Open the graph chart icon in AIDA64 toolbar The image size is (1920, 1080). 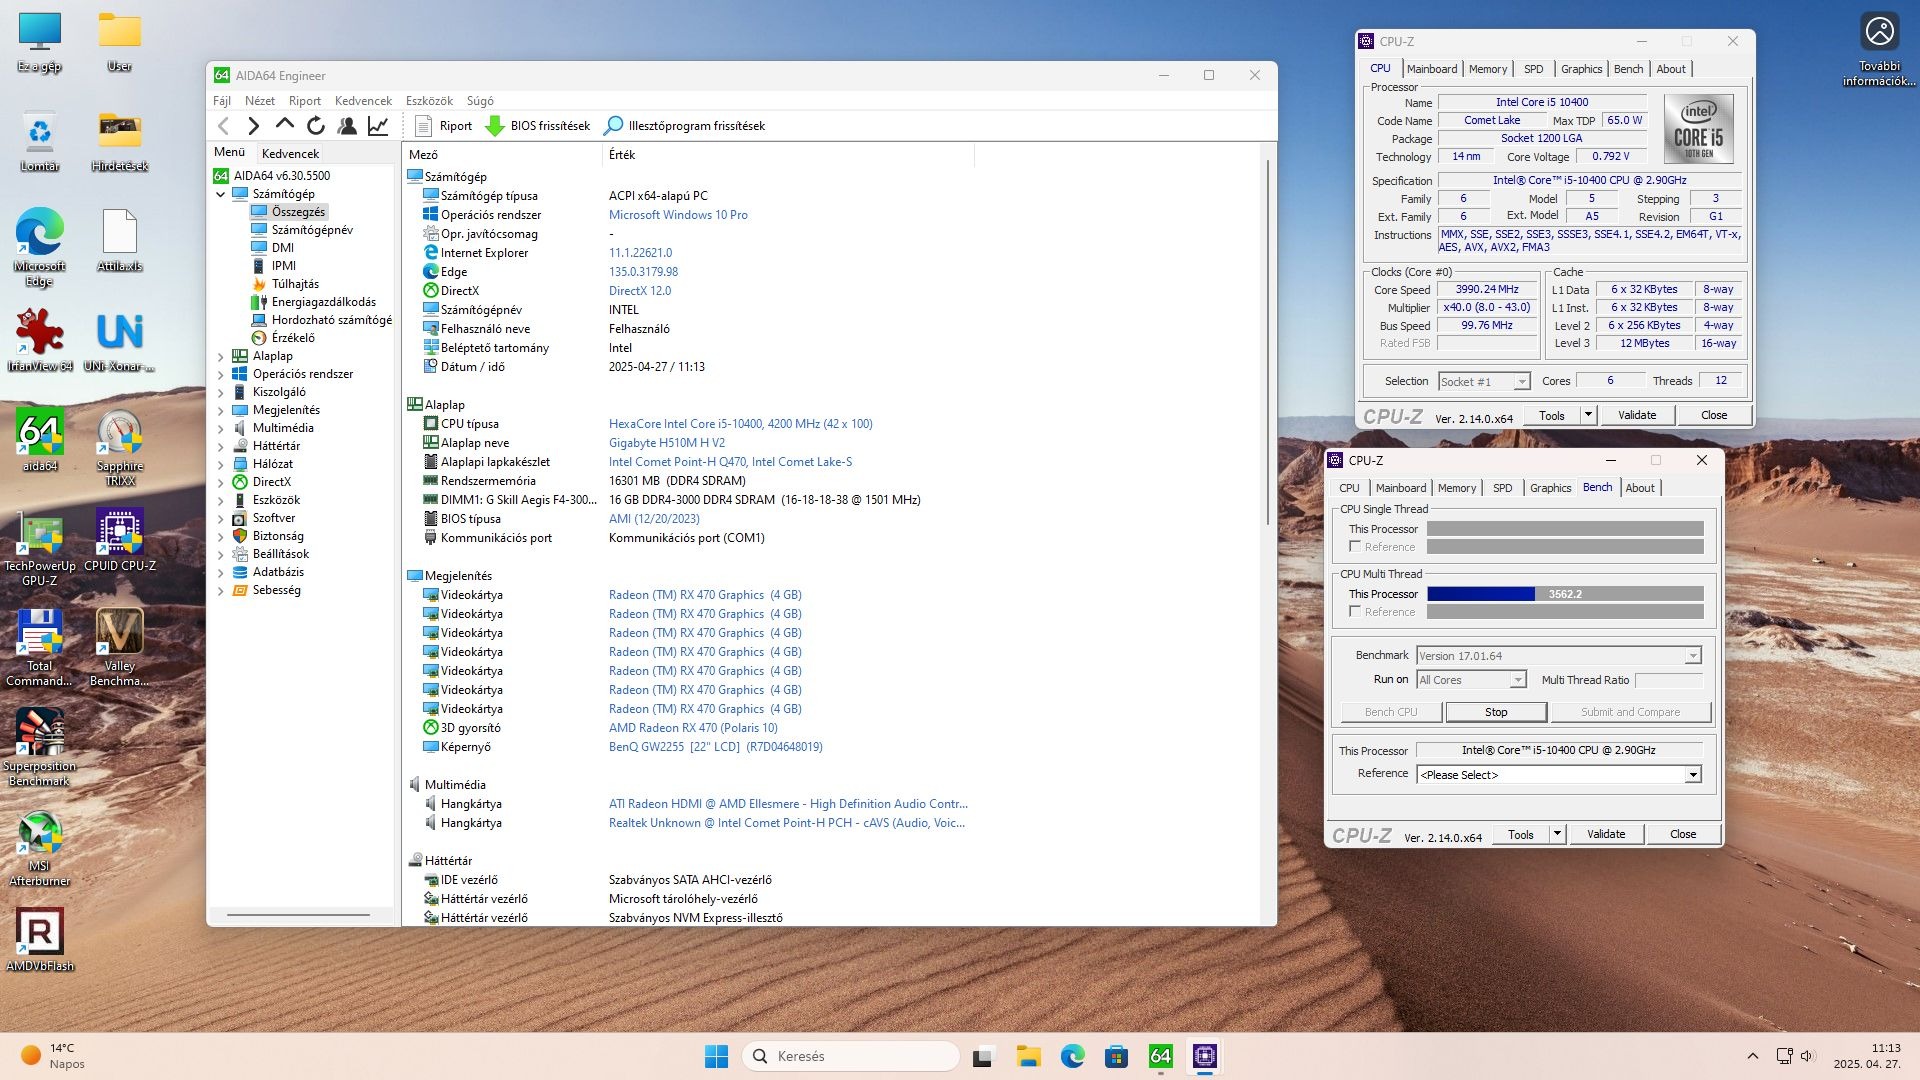[378, 126]
